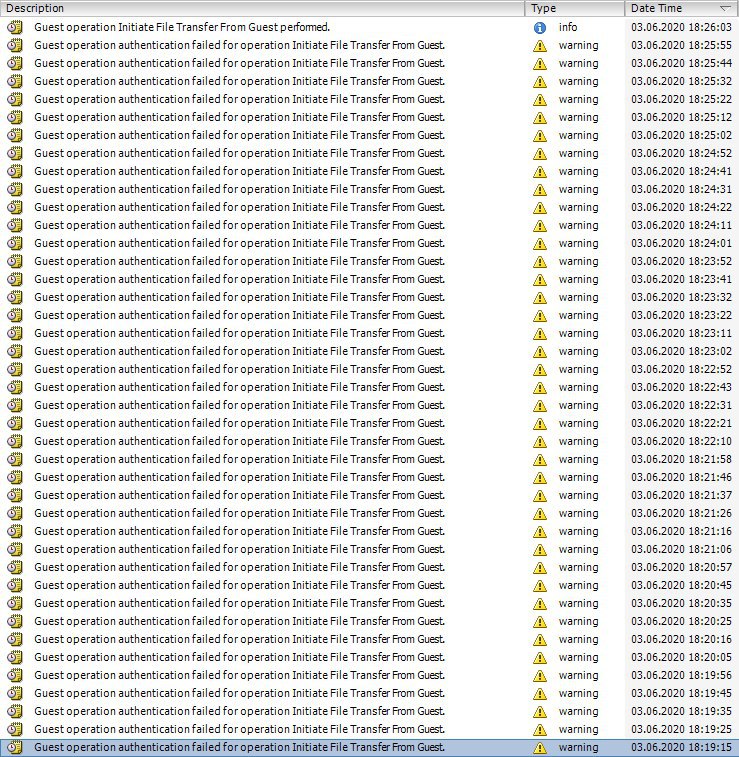Click the event icon of the 18:24:01 row
Viewport: 739px width, 757px height.
(15, 243)
